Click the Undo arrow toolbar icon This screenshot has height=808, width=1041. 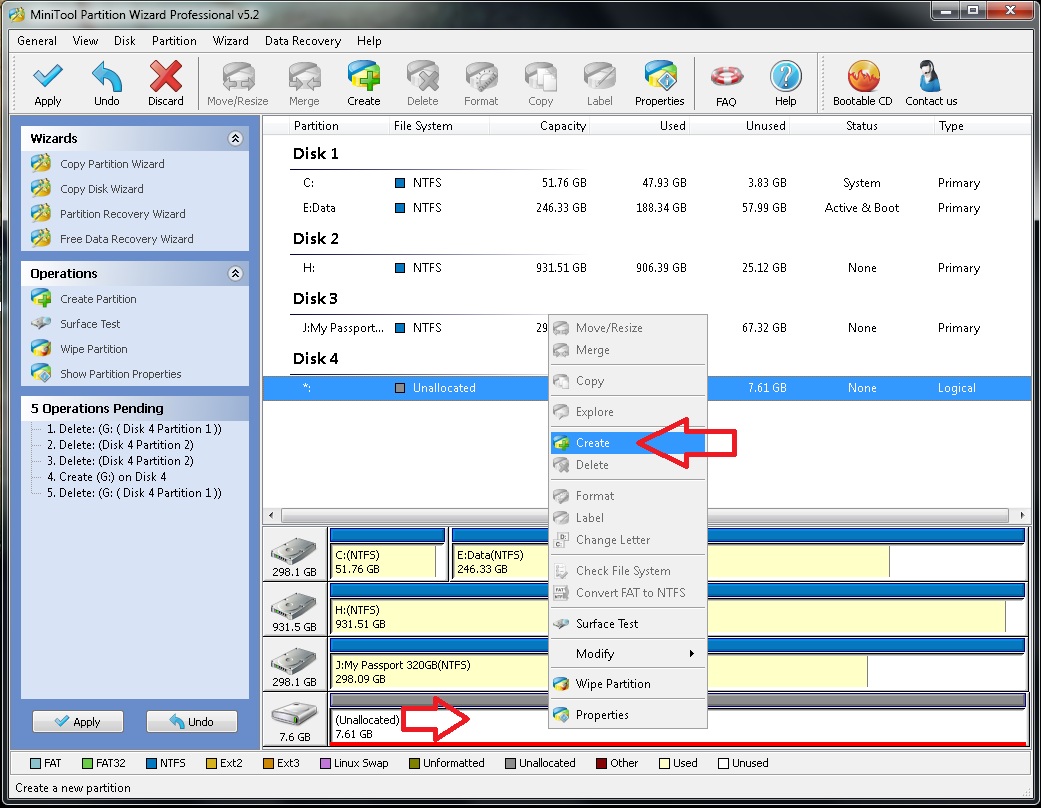point(106,77)
